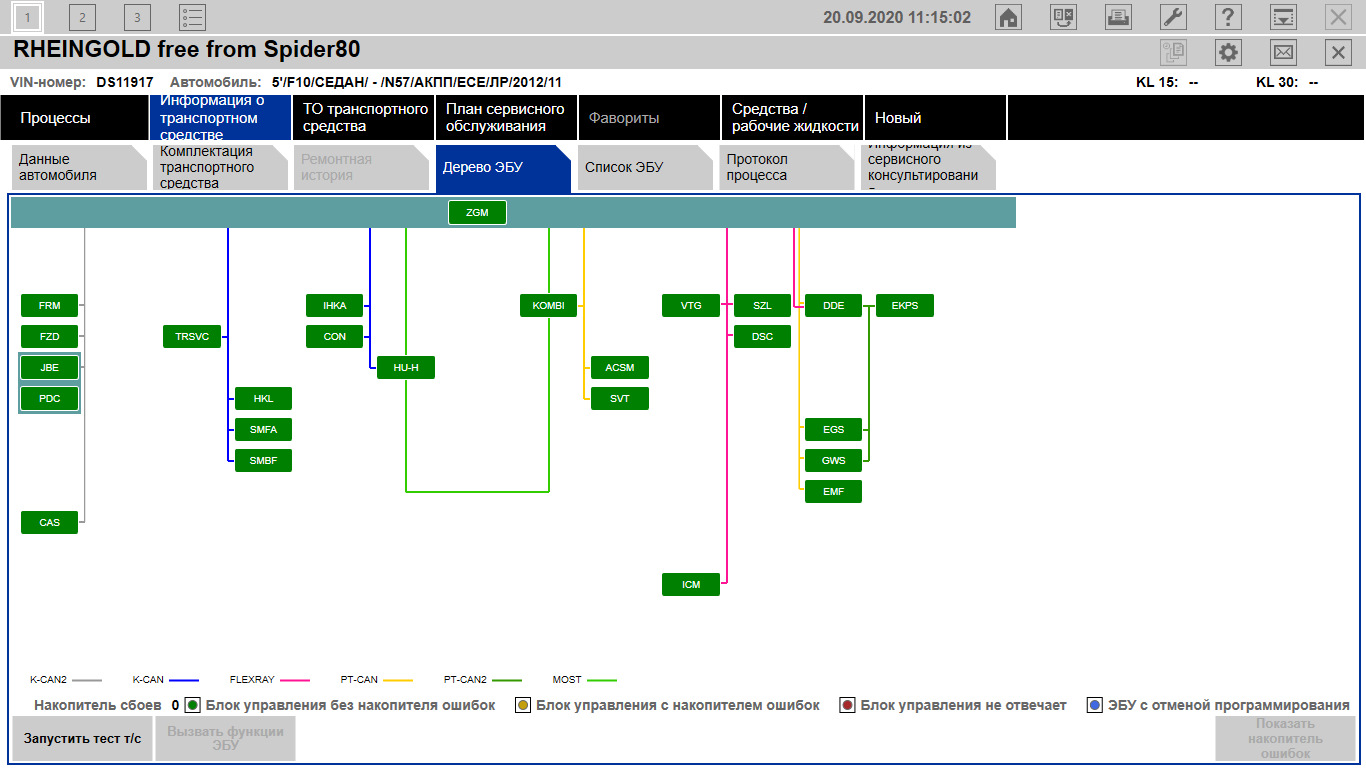This screenshot has width=1366, height=768.
Task: Select the HKL control unit
Action: 263,399
